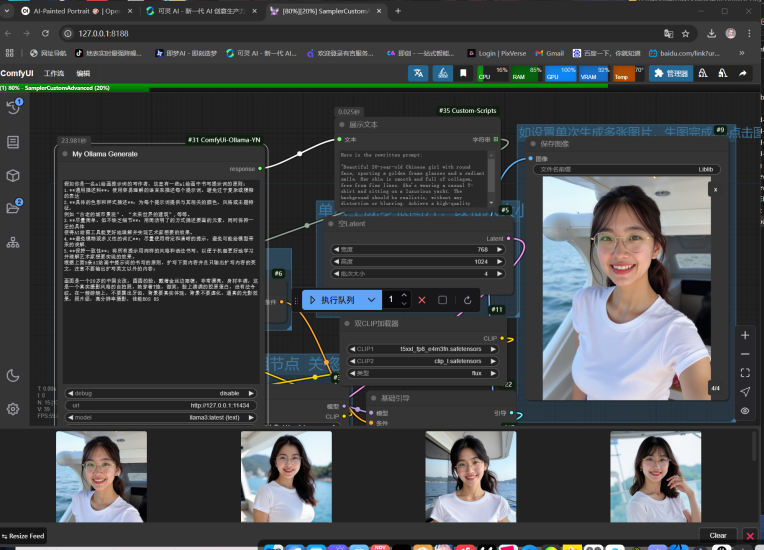Increase the queue batch count stepper
Viewport: 764px width, 550px height.
tap(404, 295)
